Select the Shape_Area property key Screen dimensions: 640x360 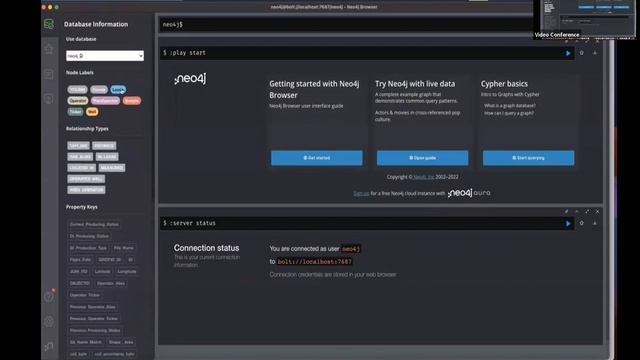pyautogui.click(x=121, y=342)
